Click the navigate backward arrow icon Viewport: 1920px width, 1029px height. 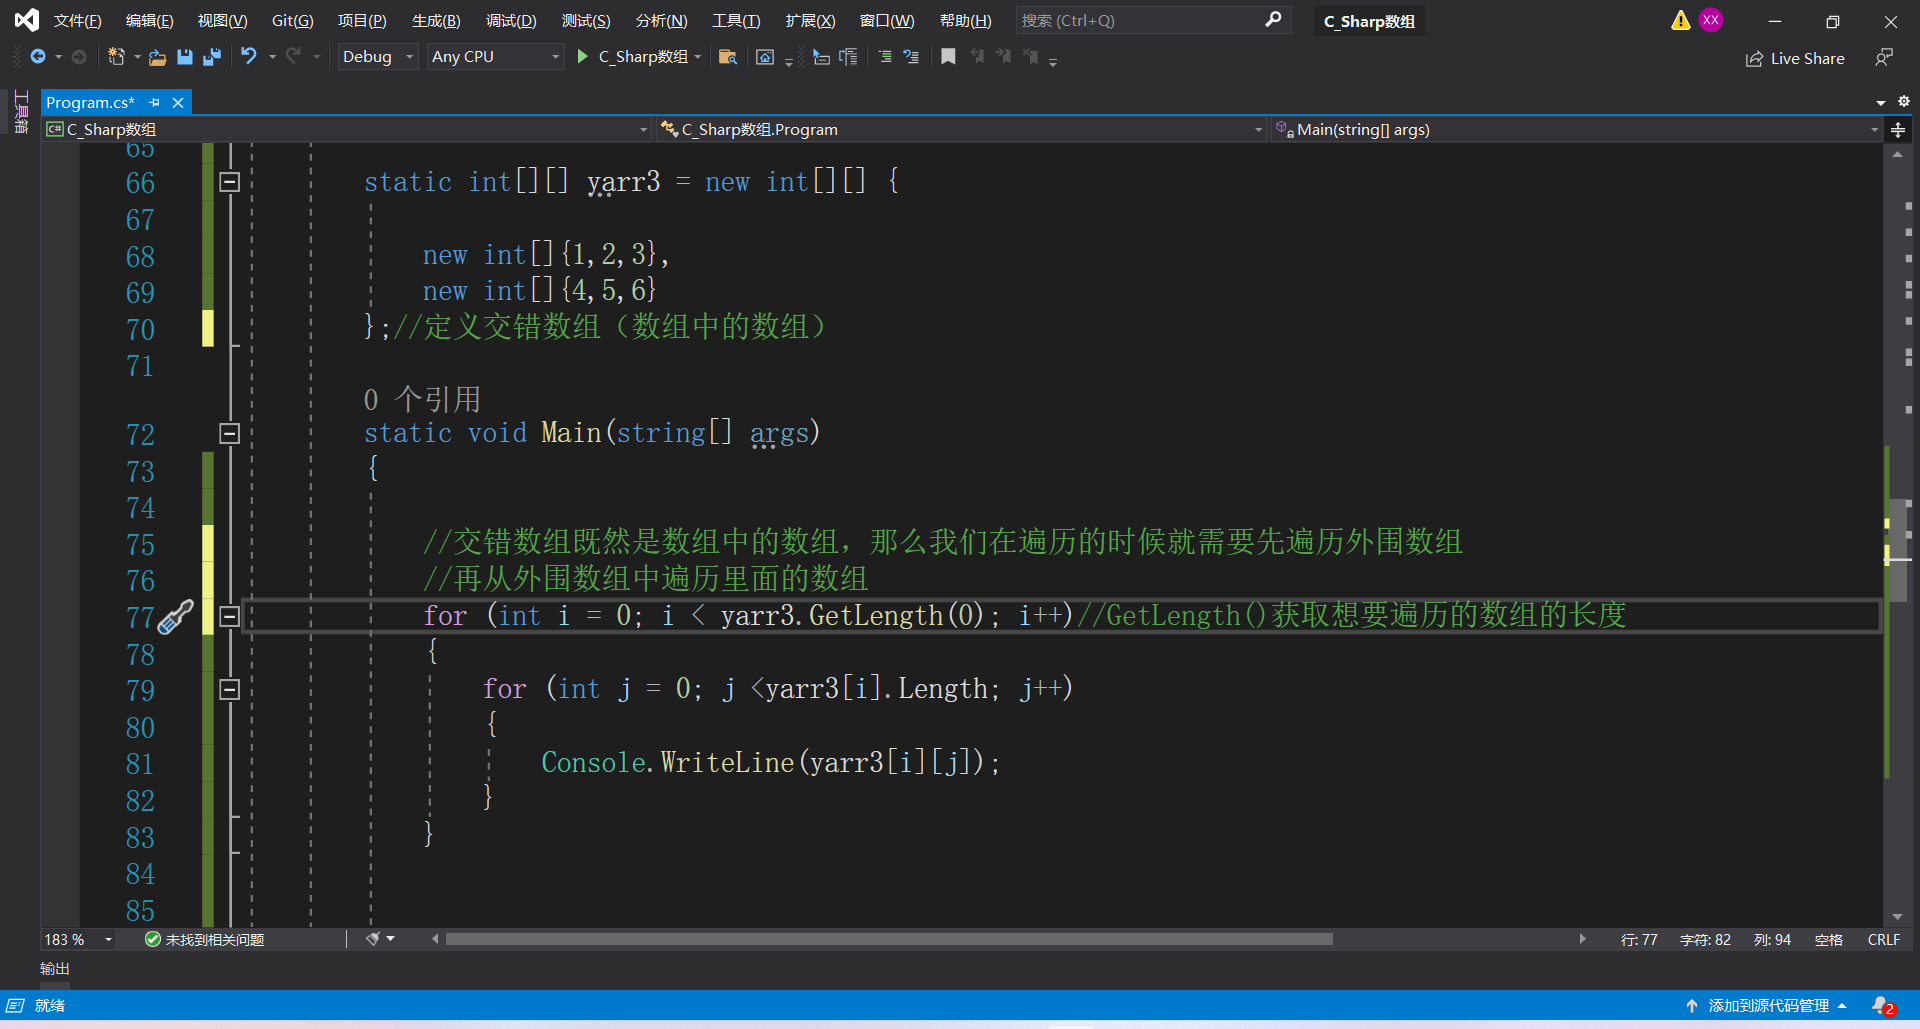(38, 57)
